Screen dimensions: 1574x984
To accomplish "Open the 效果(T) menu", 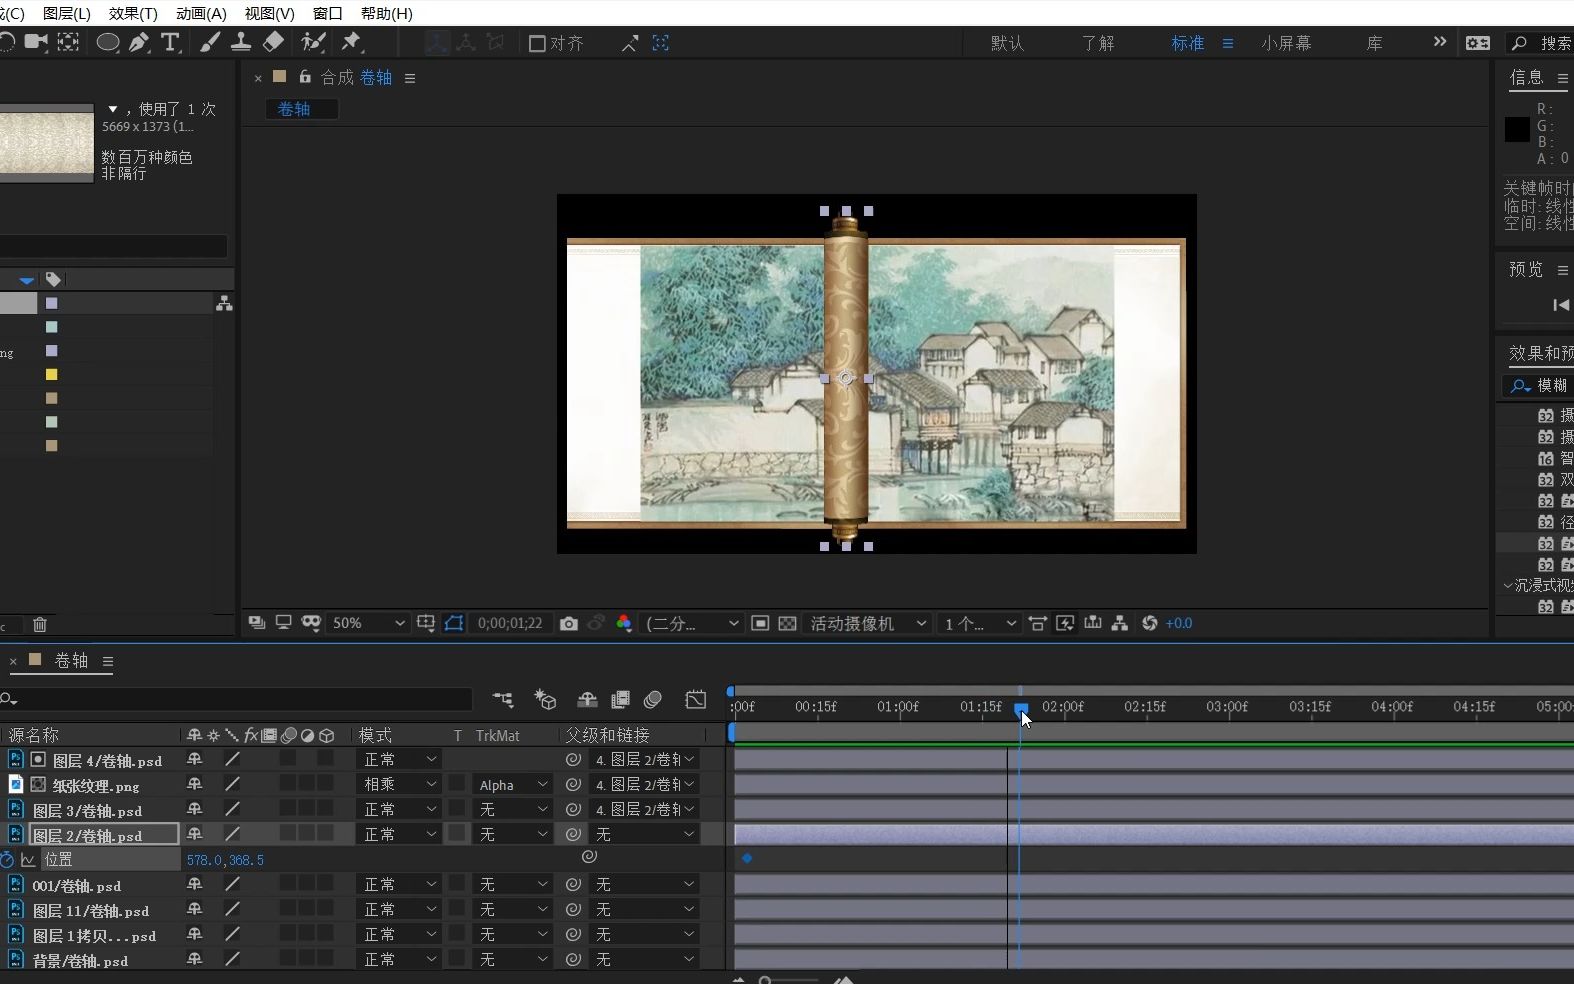I will (133, 13).
